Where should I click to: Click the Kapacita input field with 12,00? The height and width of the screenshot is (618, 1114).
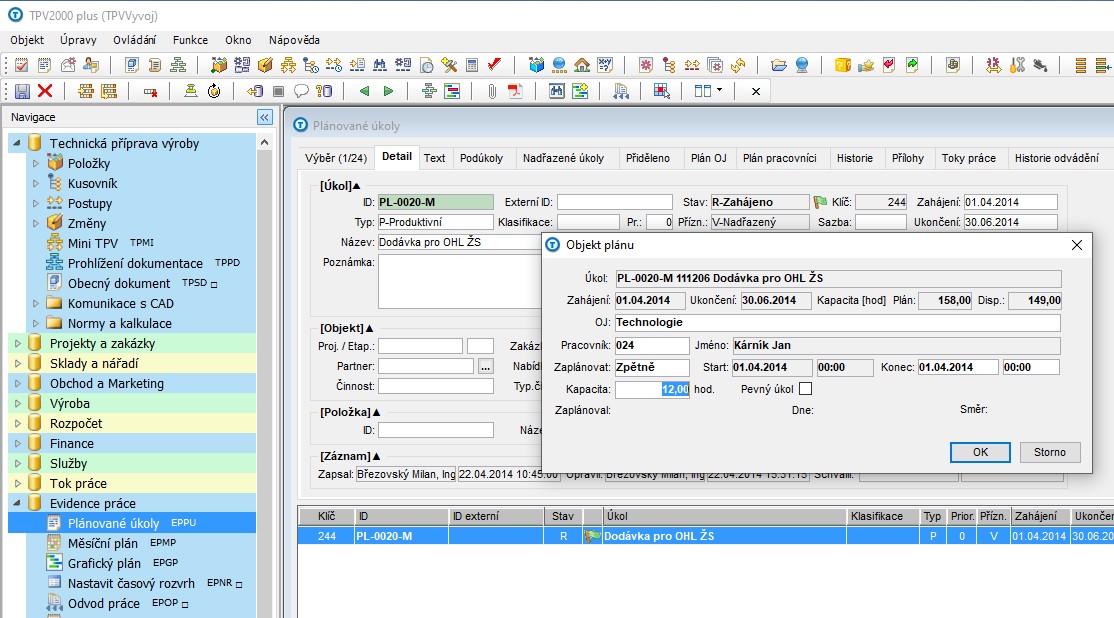(652, 389)
